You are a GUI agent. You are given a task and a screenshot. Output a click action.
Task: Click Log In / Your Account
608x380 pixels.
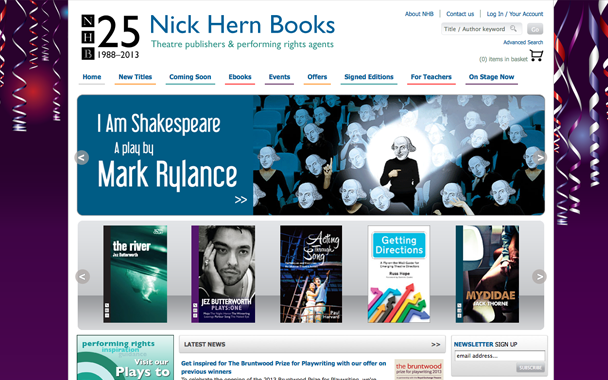click(x=515, y=14)
